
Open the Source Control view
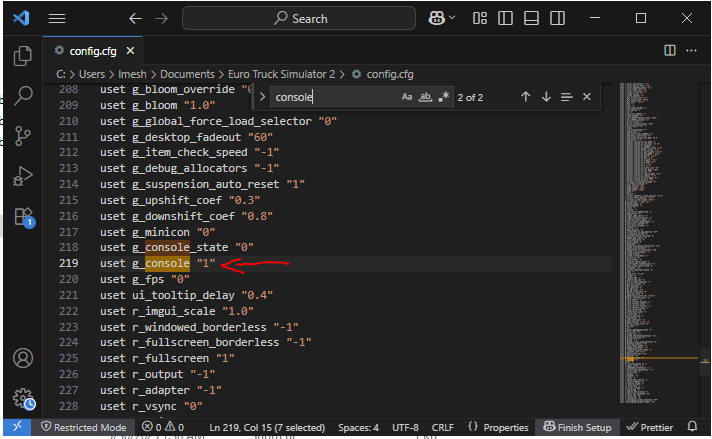[23, 136]
